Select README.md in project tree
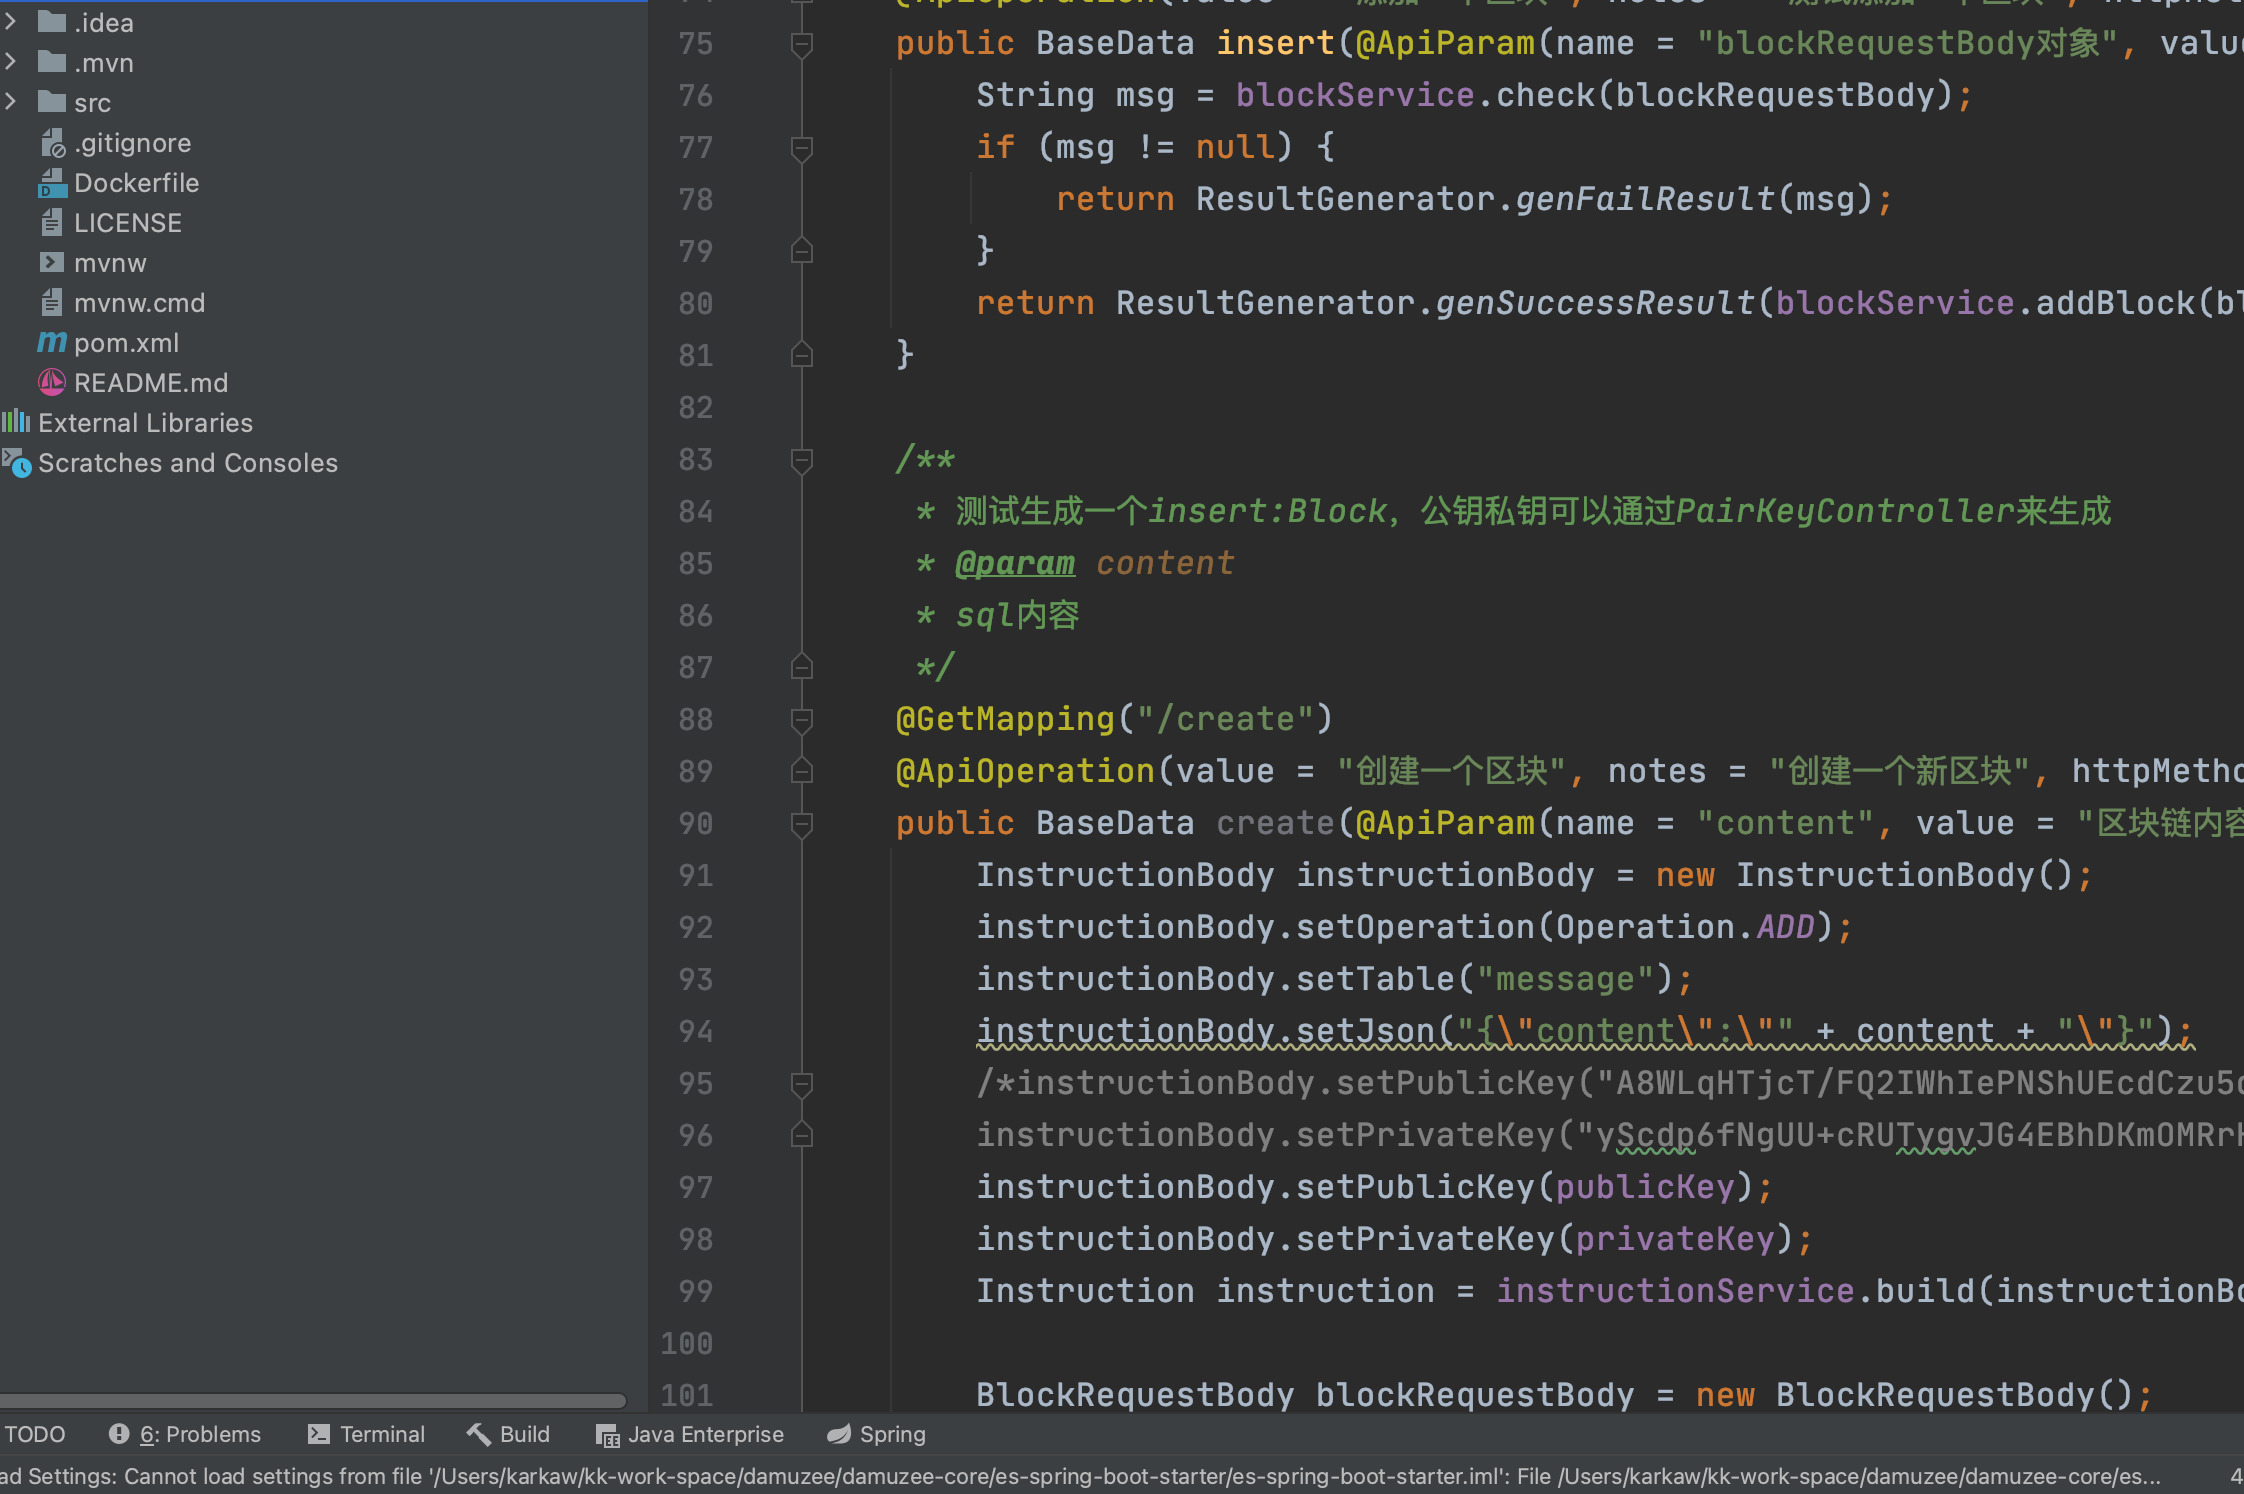2244x1494 pixels. 151,383
